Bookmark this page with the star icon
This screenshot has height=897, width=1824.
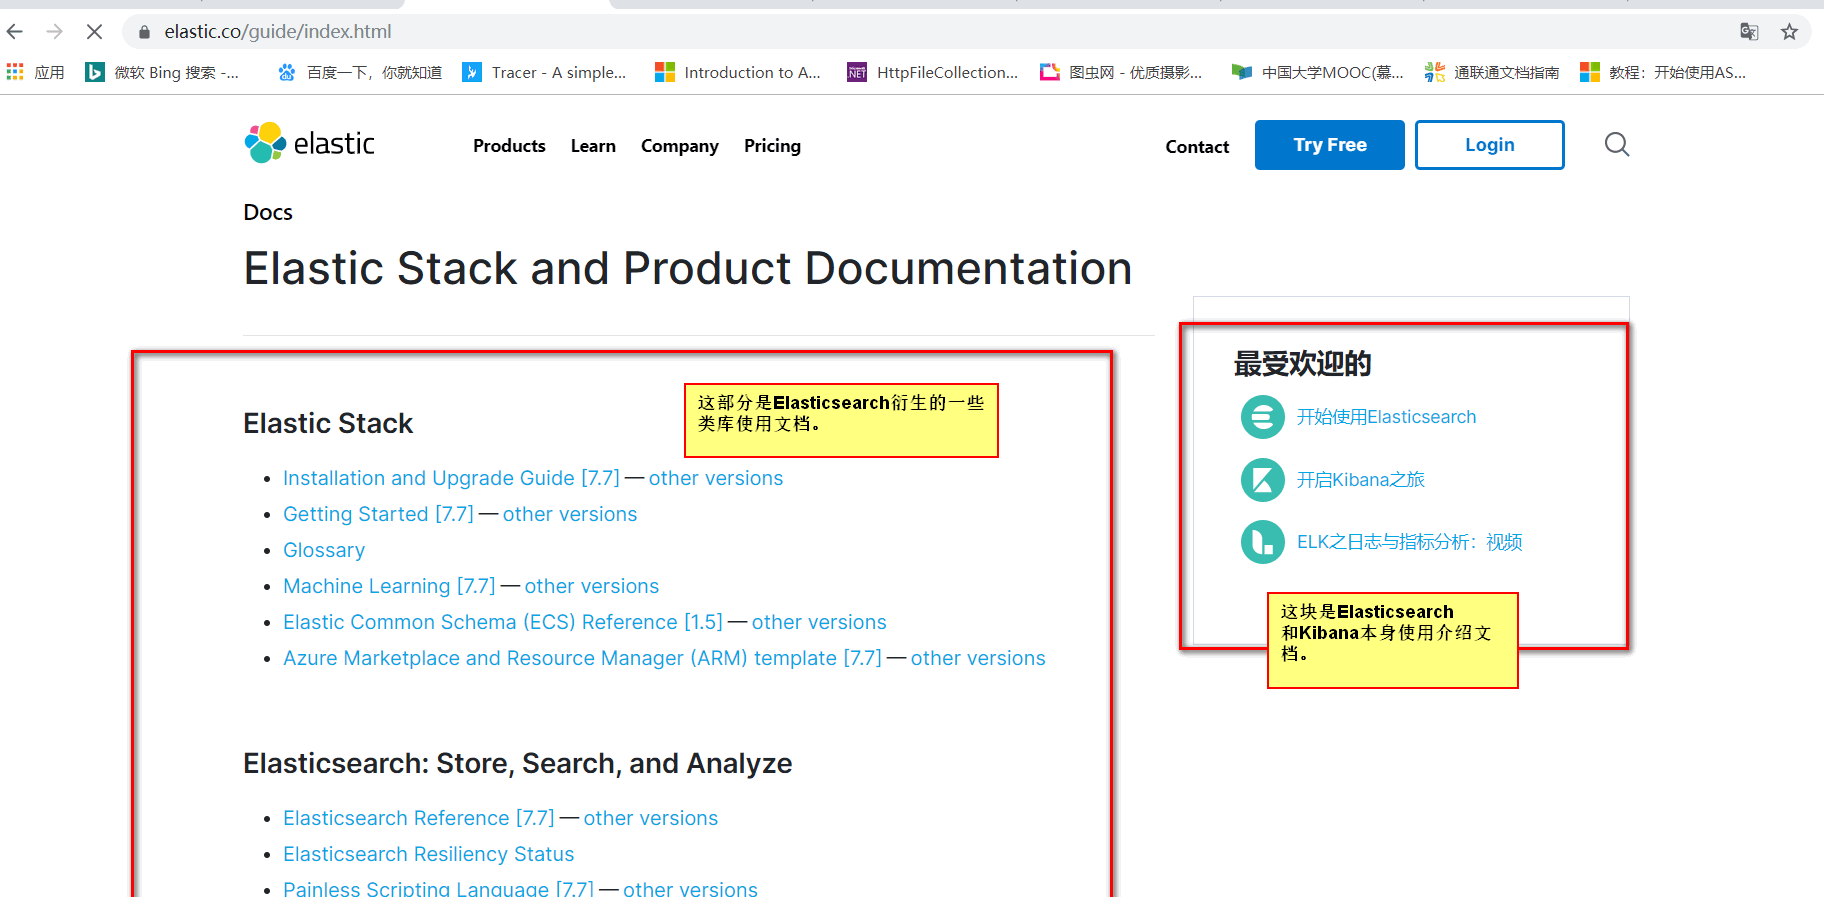(x=1790, y=32)
